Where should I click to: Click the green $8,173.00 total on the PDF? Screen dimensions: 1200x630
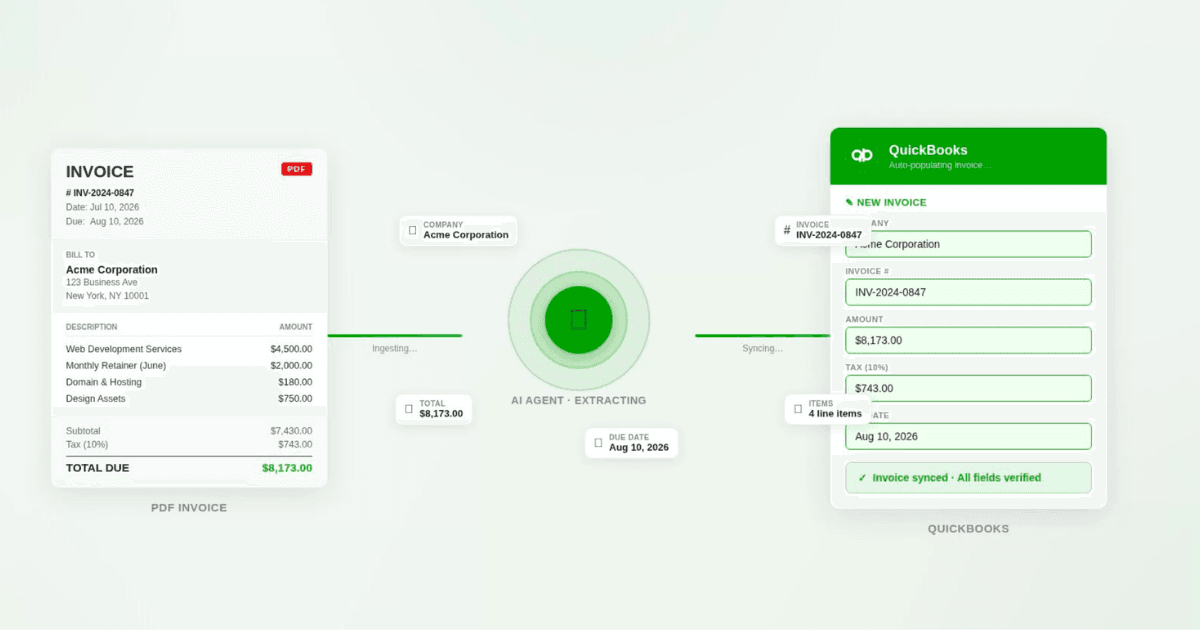(287, 467)
